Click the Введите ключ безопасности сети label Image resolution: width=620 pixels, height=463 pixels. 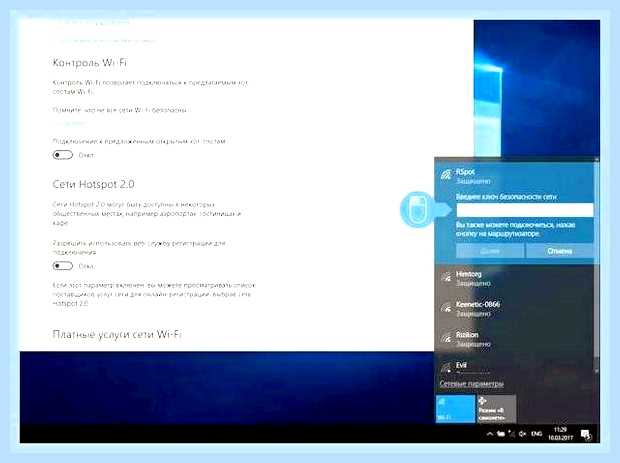pos(506,197)
